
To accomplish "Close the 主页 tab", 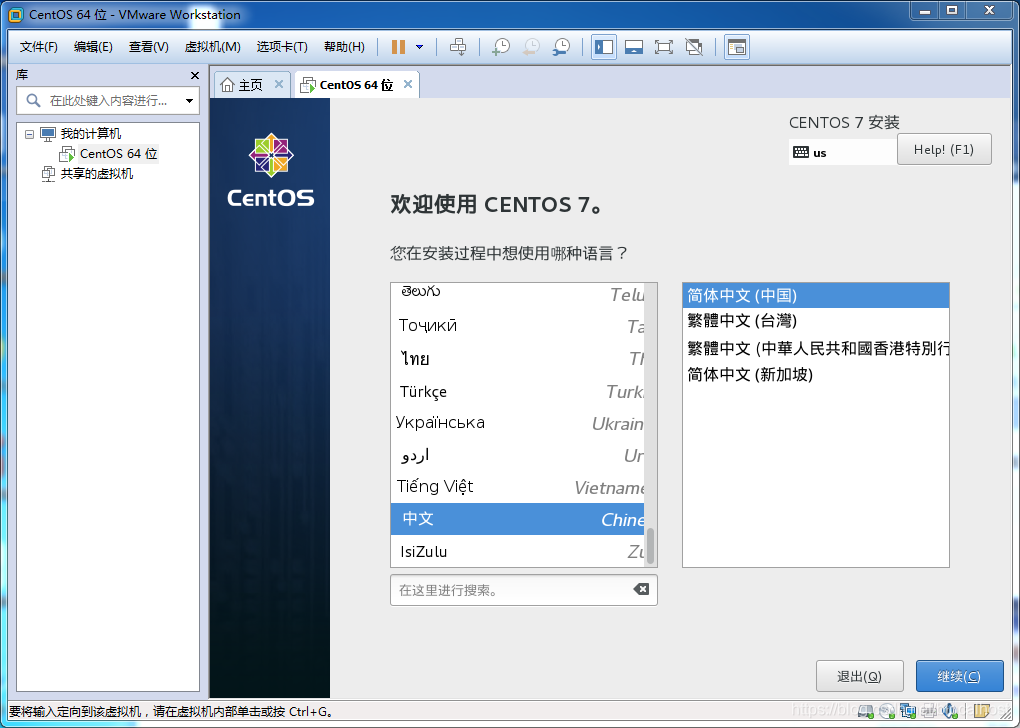I will [x=278, y=84].
